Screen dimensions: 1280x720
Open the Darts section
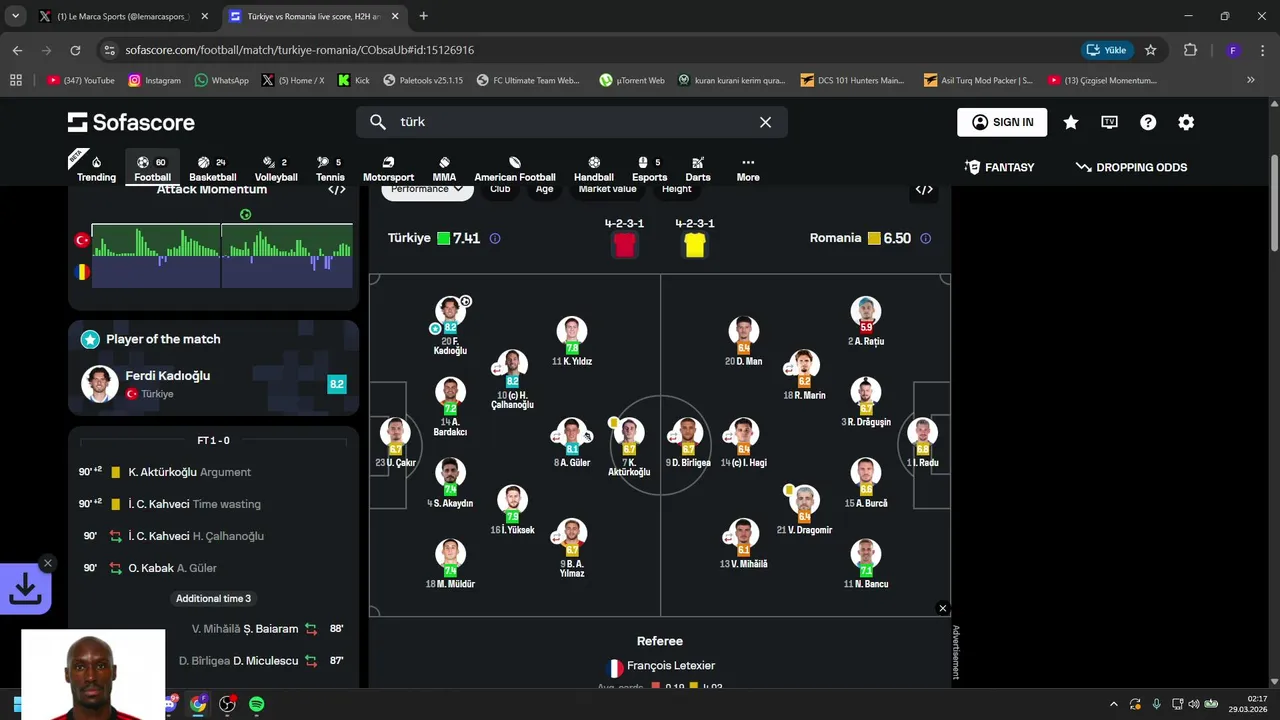[698, 168]
